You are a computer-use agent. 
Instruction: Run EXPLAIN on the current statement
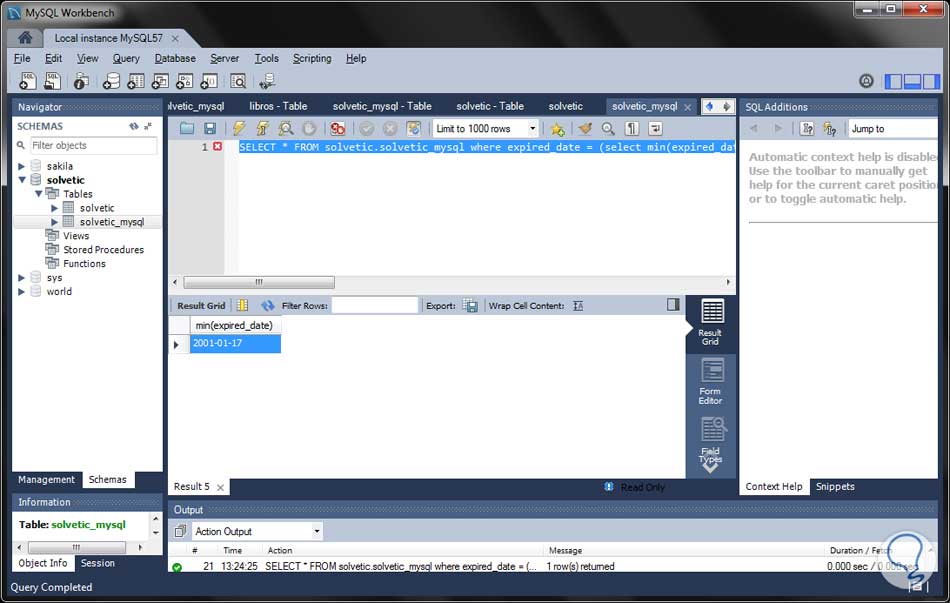pyautogui.click(x=286, y=128)
